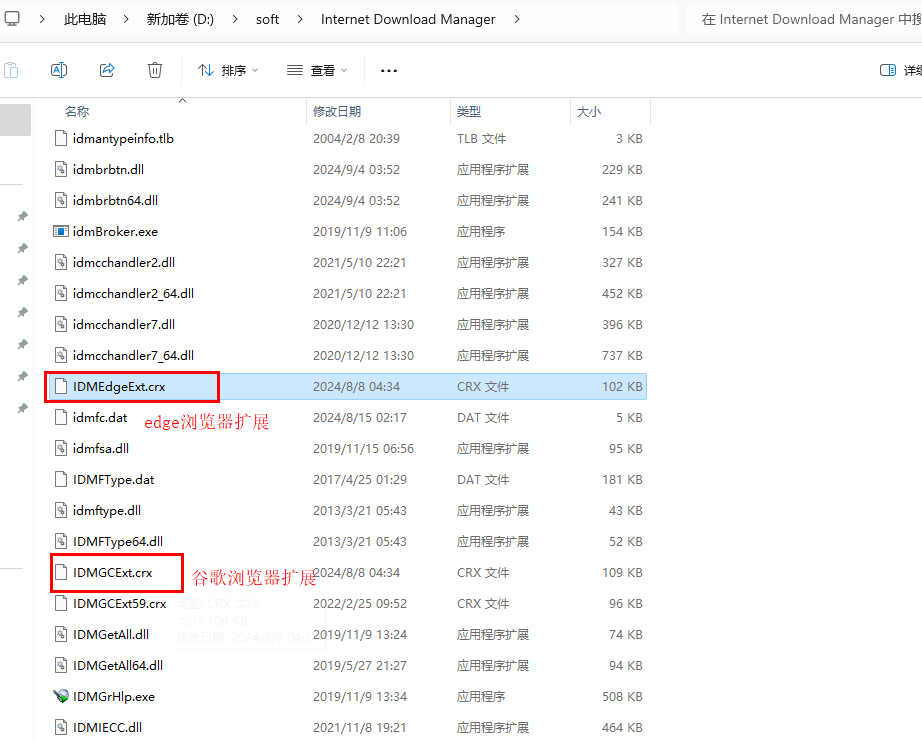The height and width of the screenshot is (741, 922).
Task: Select file IDMFType.dat
Action: click(113, 480)
